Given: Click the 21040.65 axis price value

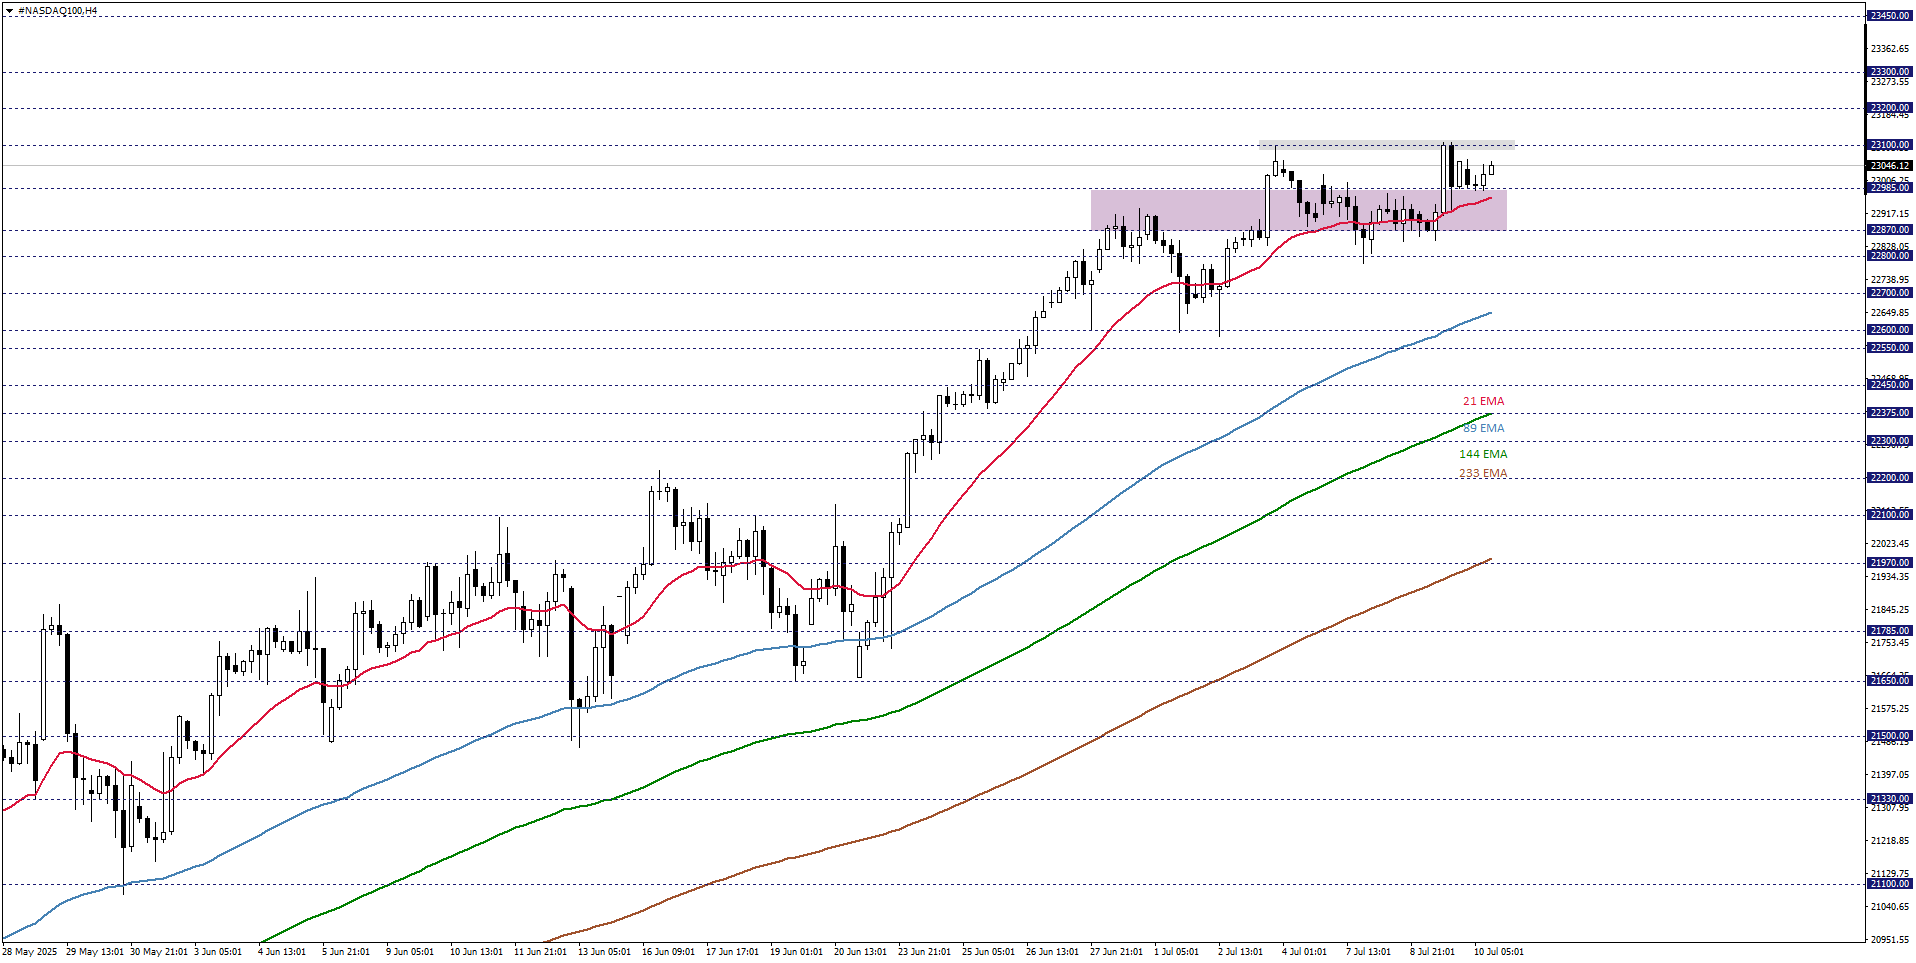Looking at the screenshot, I should click(1890, 907).
